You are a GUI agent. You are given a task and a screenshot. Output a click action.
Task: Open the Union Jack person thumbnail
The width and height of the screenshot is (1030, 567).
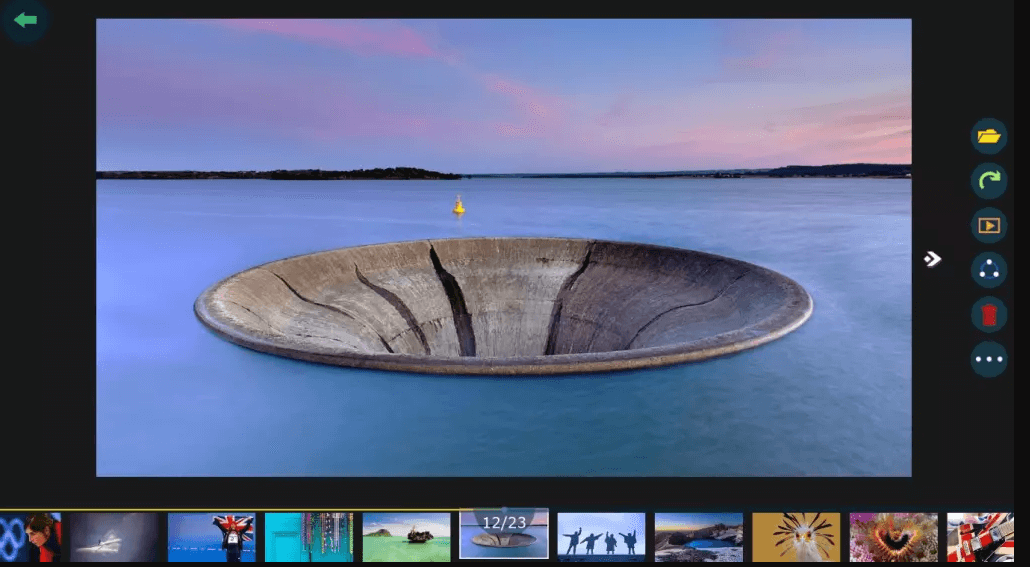[211, 537]
